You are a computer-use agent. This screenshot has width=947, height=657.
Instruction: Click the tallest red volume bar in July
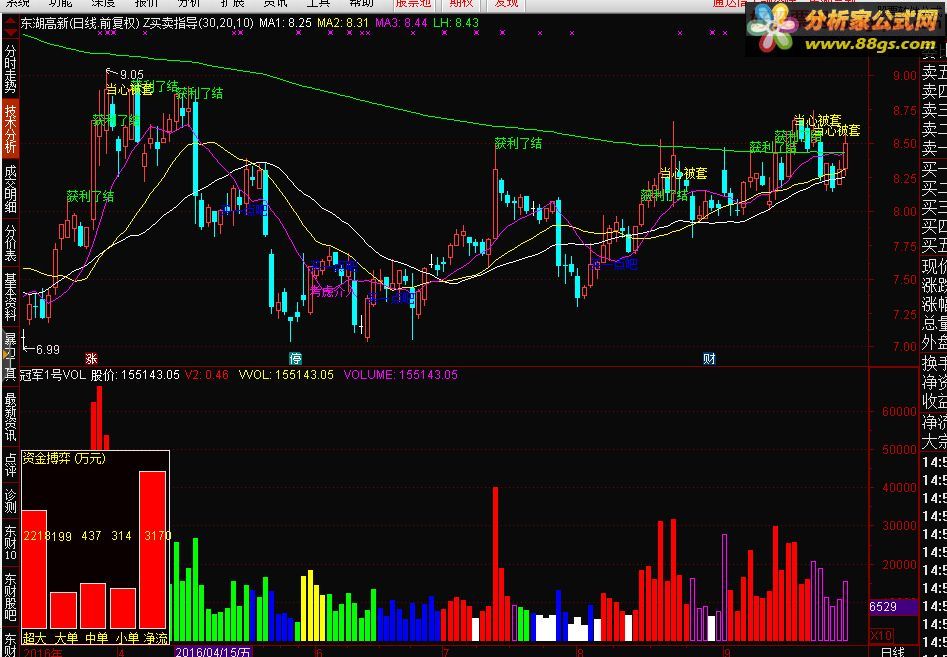click(x=495, y=564)
